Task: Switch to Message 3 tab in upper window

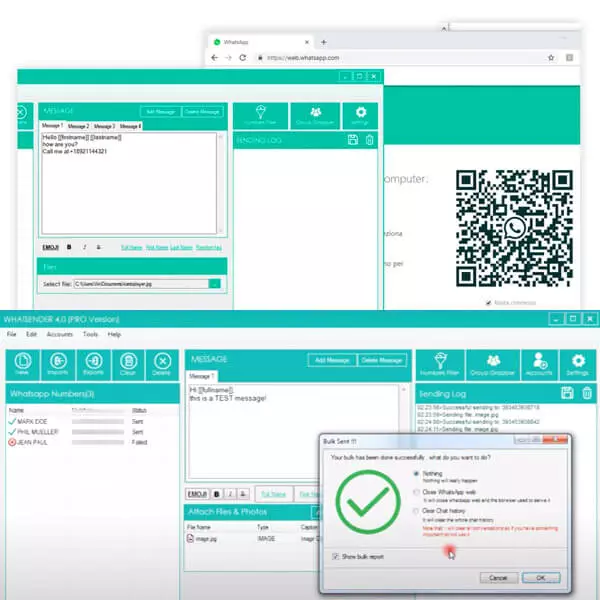Action: [104, 126]
